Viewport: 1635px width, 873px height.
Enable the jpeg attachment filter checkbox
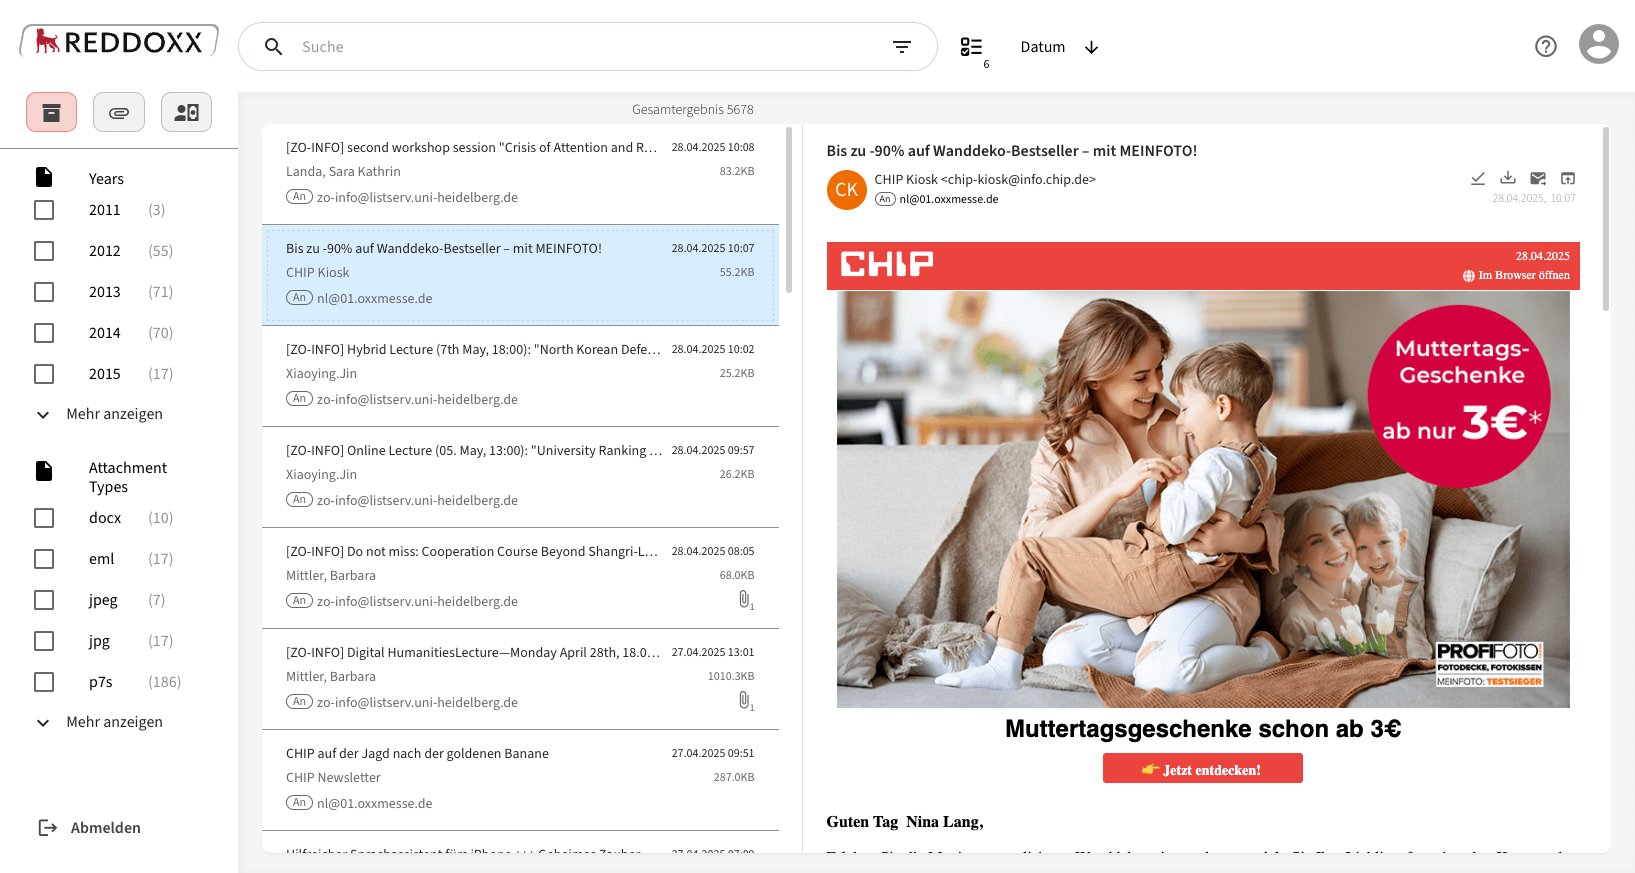point(44,600)
